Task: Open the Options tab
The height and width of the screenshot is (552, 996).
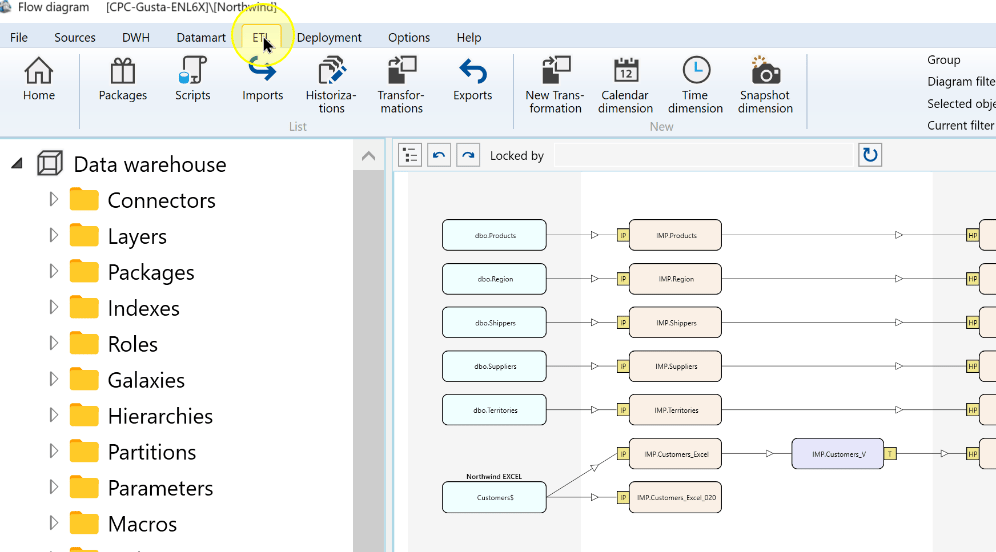Action: tap(409, 37)
